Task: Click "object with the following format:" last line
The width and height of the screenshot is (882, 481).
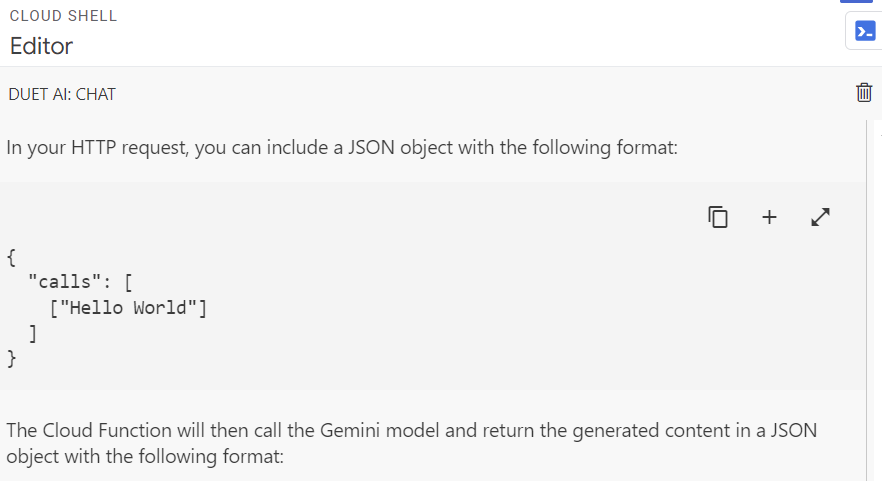Action: pyautogui.click(x=145, y=457)
